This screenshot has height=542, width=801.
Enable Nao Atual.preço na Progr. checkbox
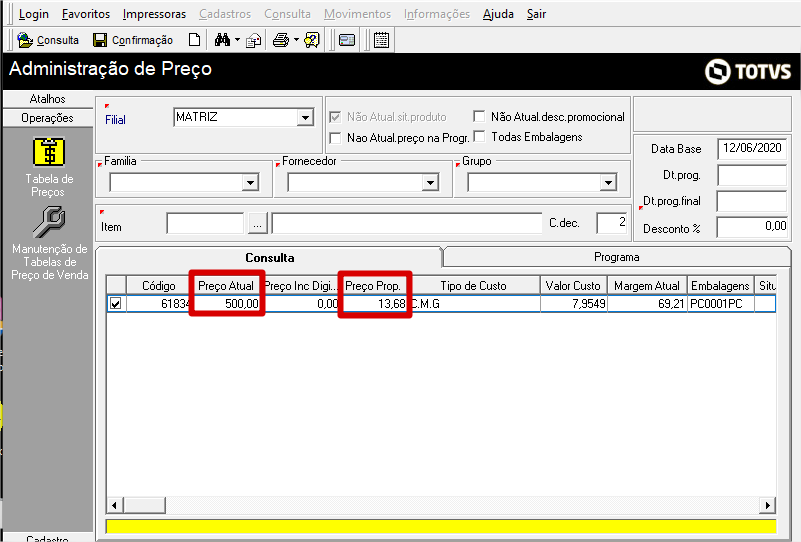pos(335,138)
